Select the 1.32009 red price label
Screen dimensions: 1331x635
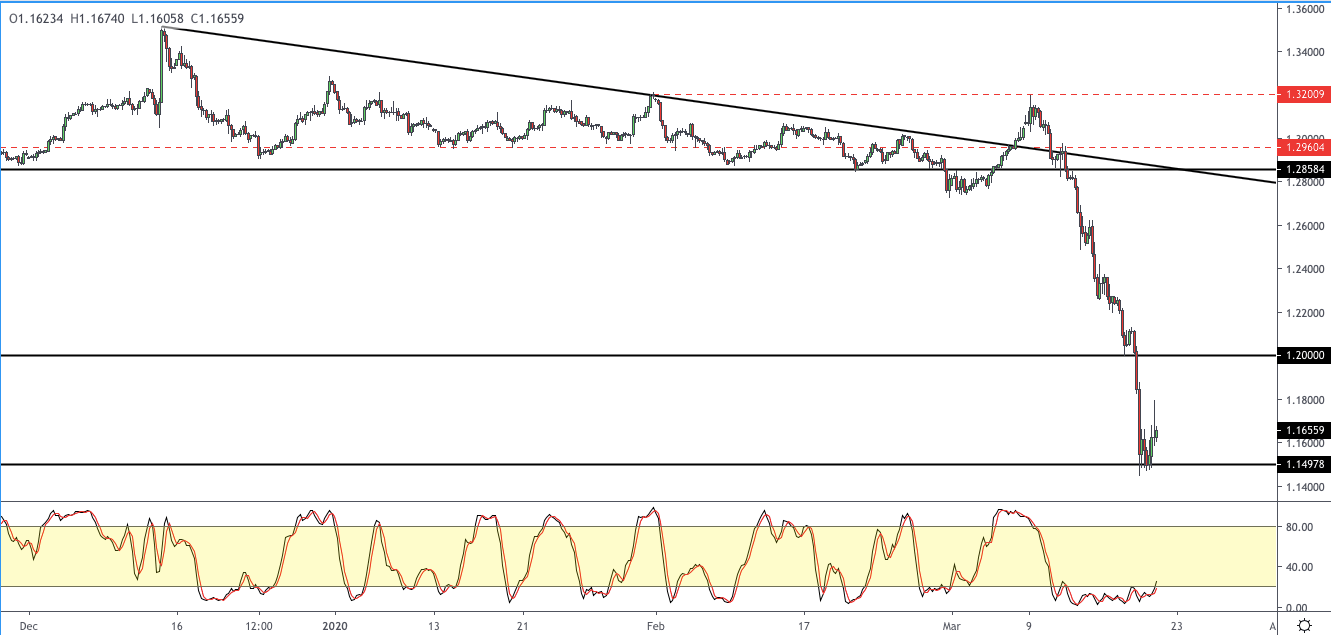coord(1305,95)
